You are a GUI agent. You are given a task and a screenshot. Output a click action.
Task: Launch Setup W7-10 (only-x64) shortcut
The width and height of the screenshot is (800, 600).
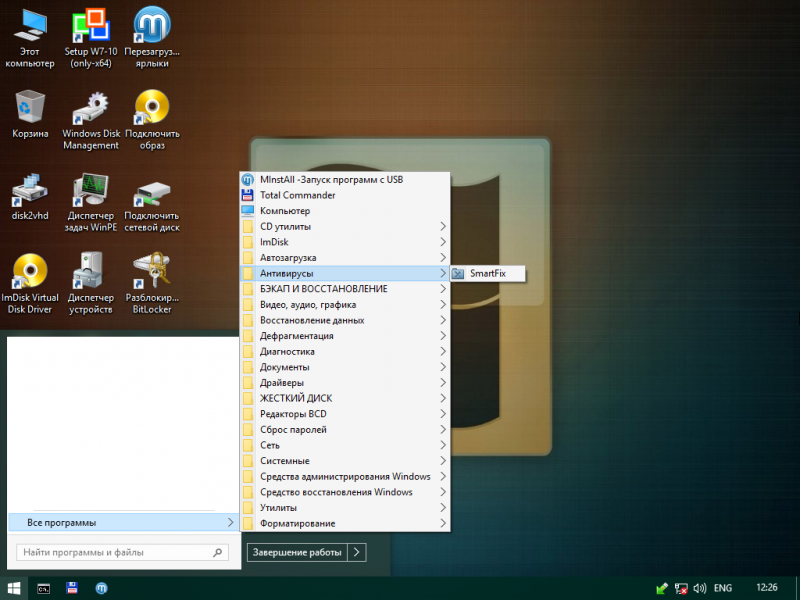tap(91, 38)
